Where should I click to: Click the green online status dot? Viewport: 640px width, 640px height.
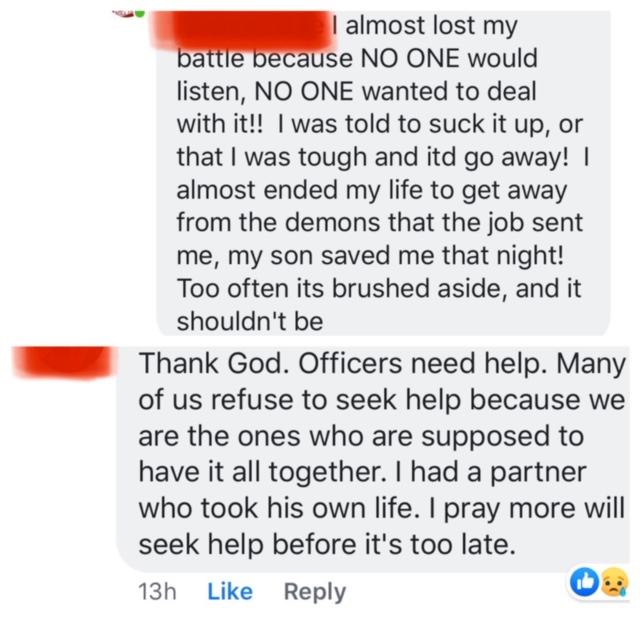[140, 13]
